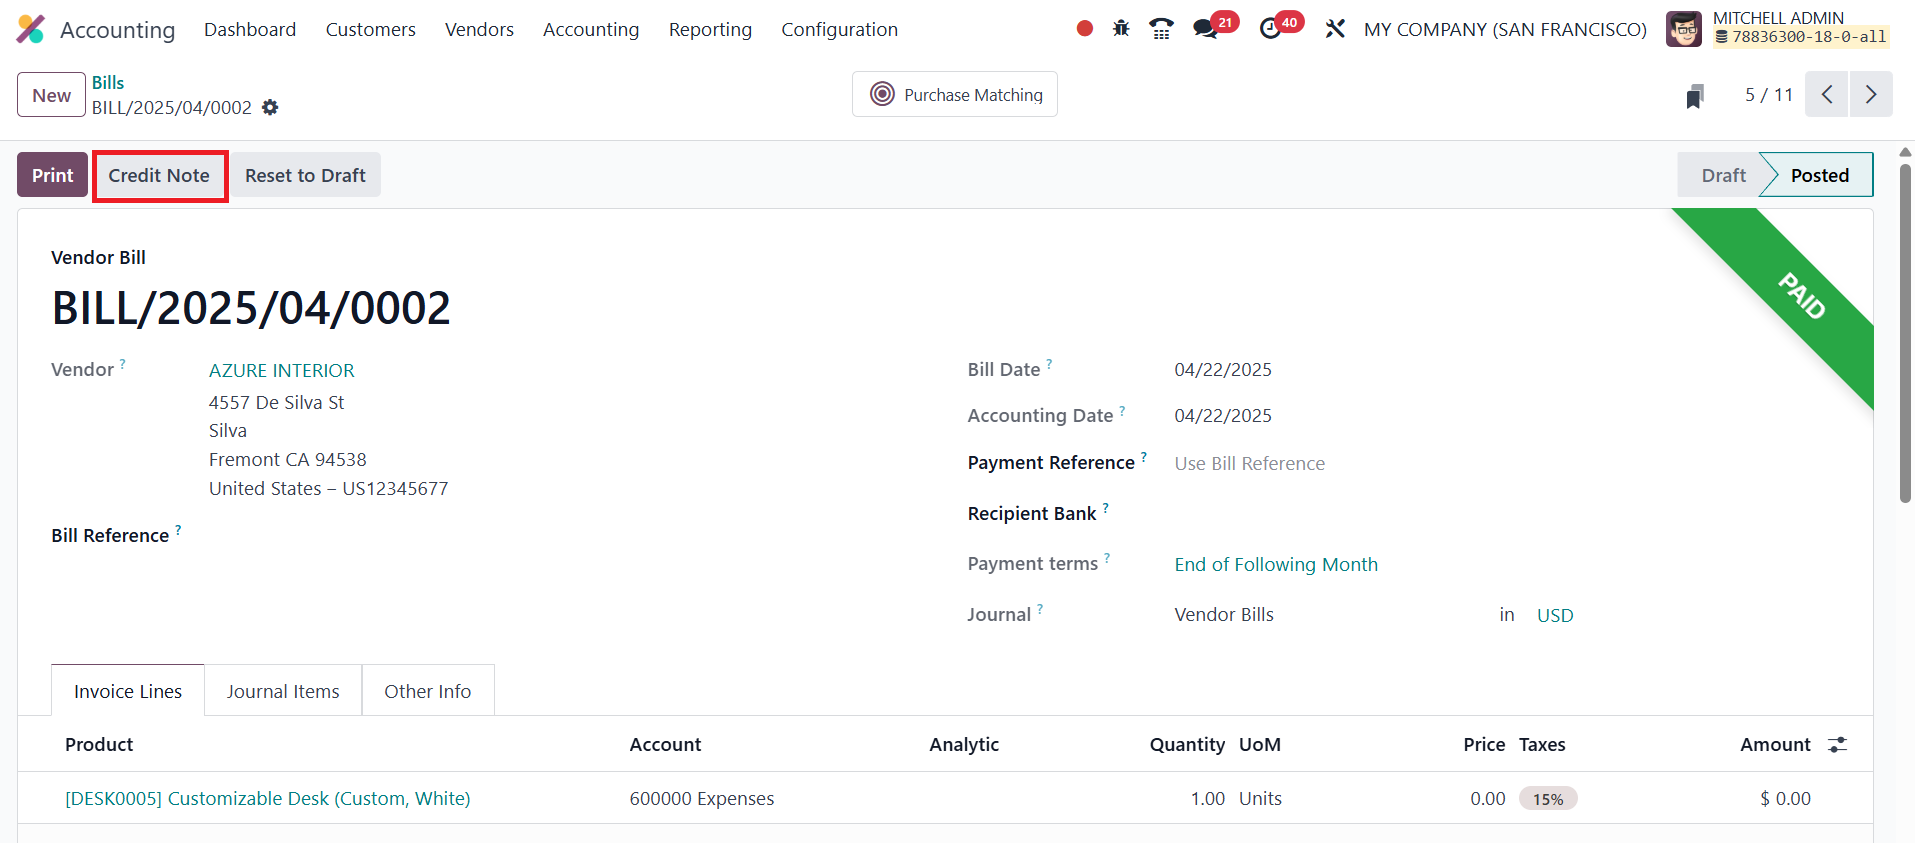The image size is (1915, 843).
Task: Click the bookmark icon near pager
Action: 1694,96
